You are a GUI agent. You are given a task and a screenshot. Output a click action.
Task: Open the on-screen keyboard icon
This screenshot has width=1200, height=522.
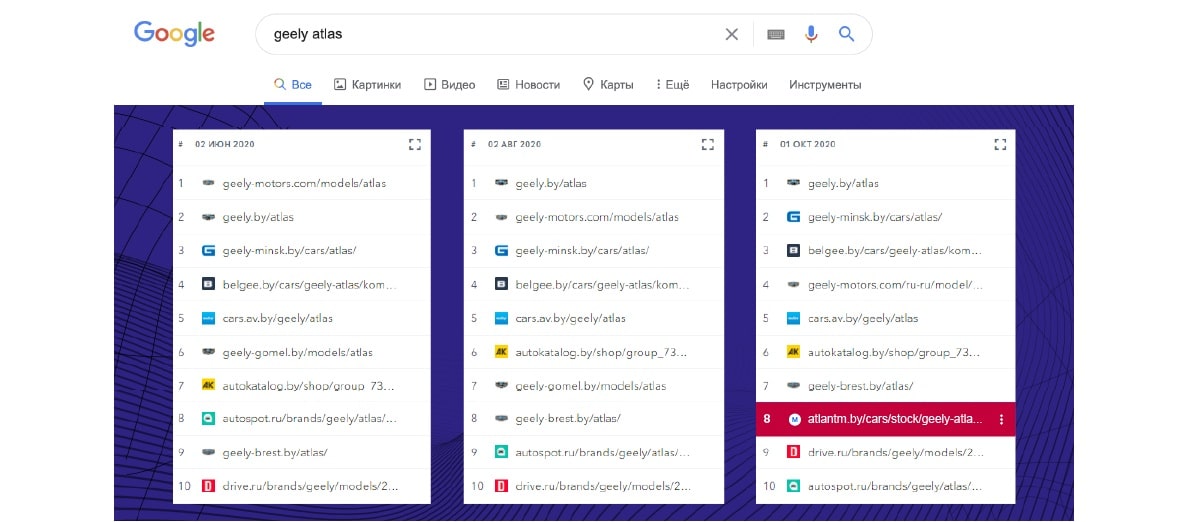point(775,34)
